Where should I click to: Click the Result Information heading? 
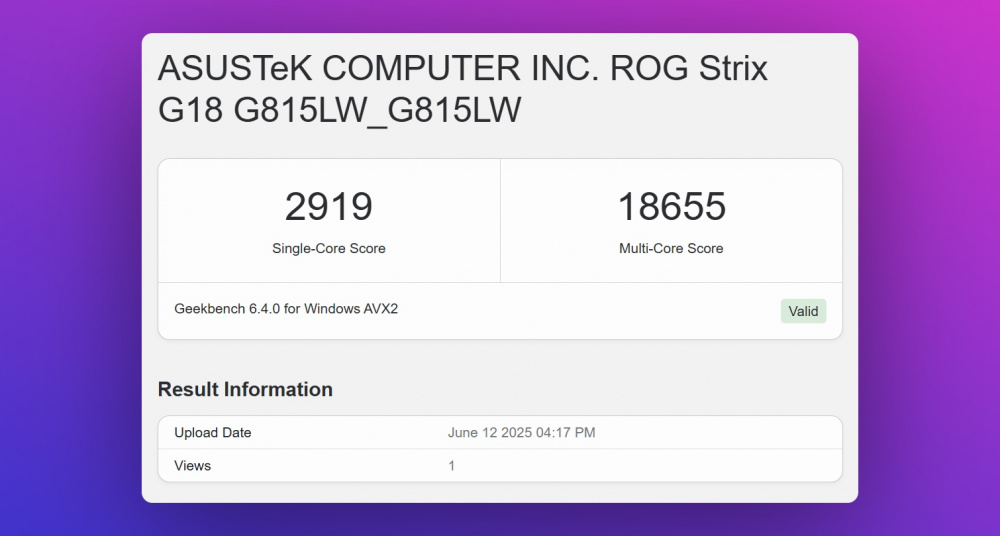(245, 389)
